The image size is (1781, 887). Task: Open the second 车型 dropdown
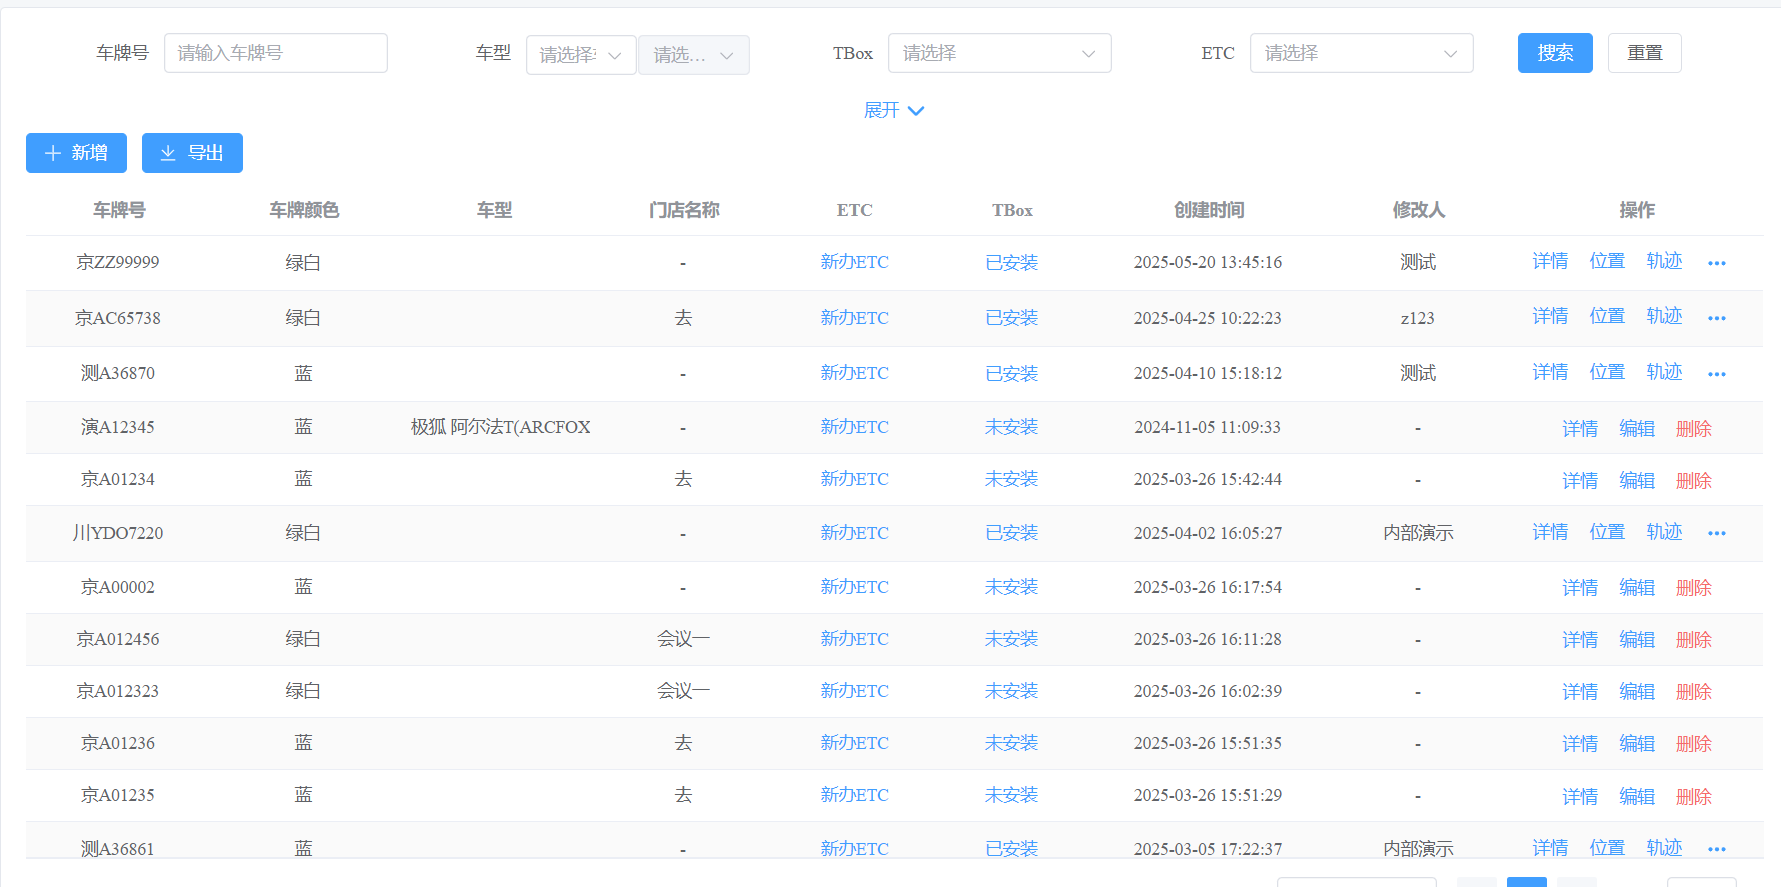(693, 55)
